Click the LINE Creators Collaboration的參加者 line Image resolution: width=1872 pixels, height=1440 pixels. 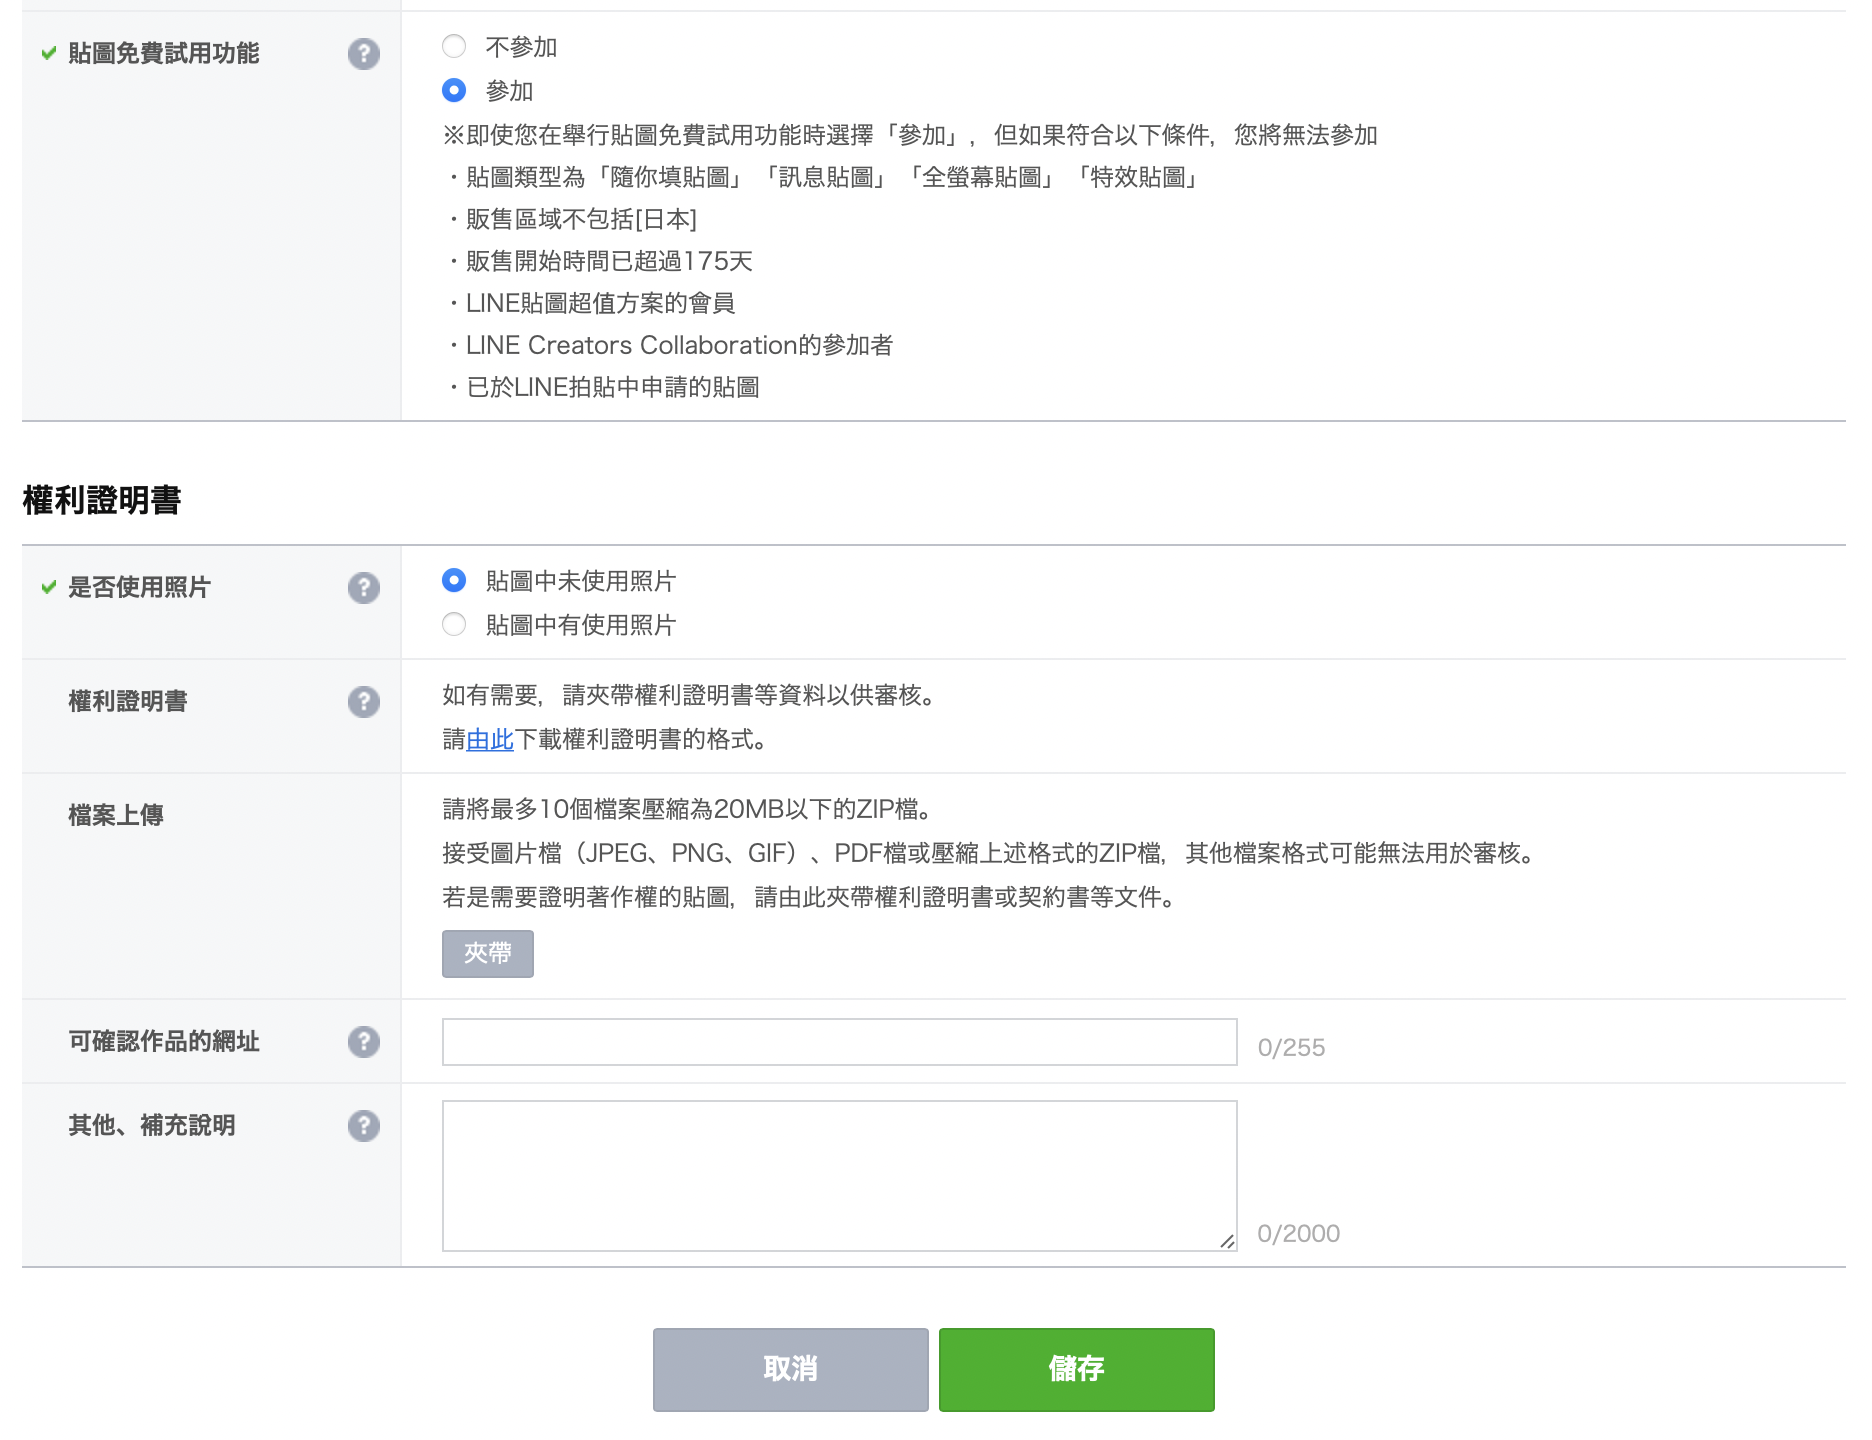pos(668,346)
